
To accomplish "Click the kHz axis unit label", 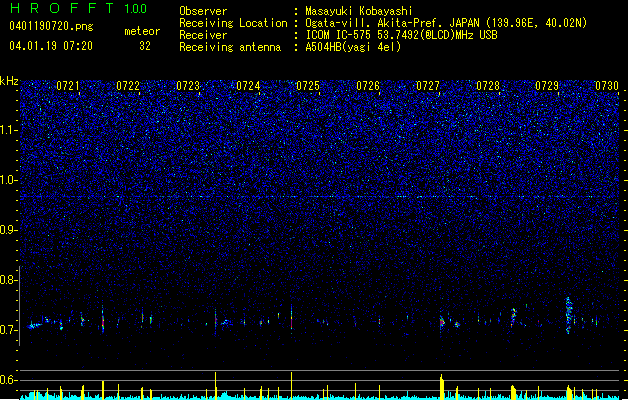I will point(9,81).
